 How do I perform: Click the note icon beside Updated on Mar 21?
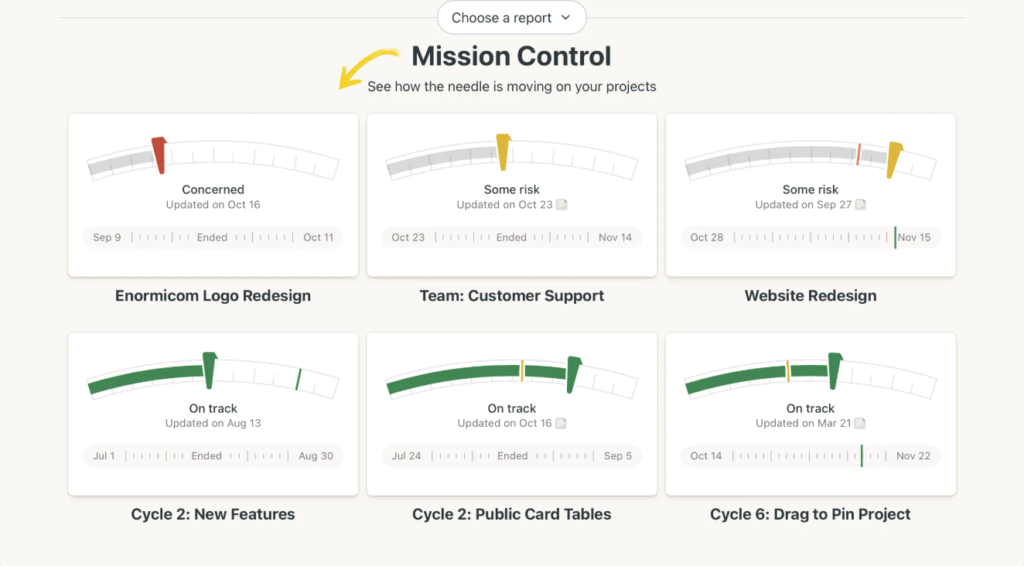pos(860,424)
